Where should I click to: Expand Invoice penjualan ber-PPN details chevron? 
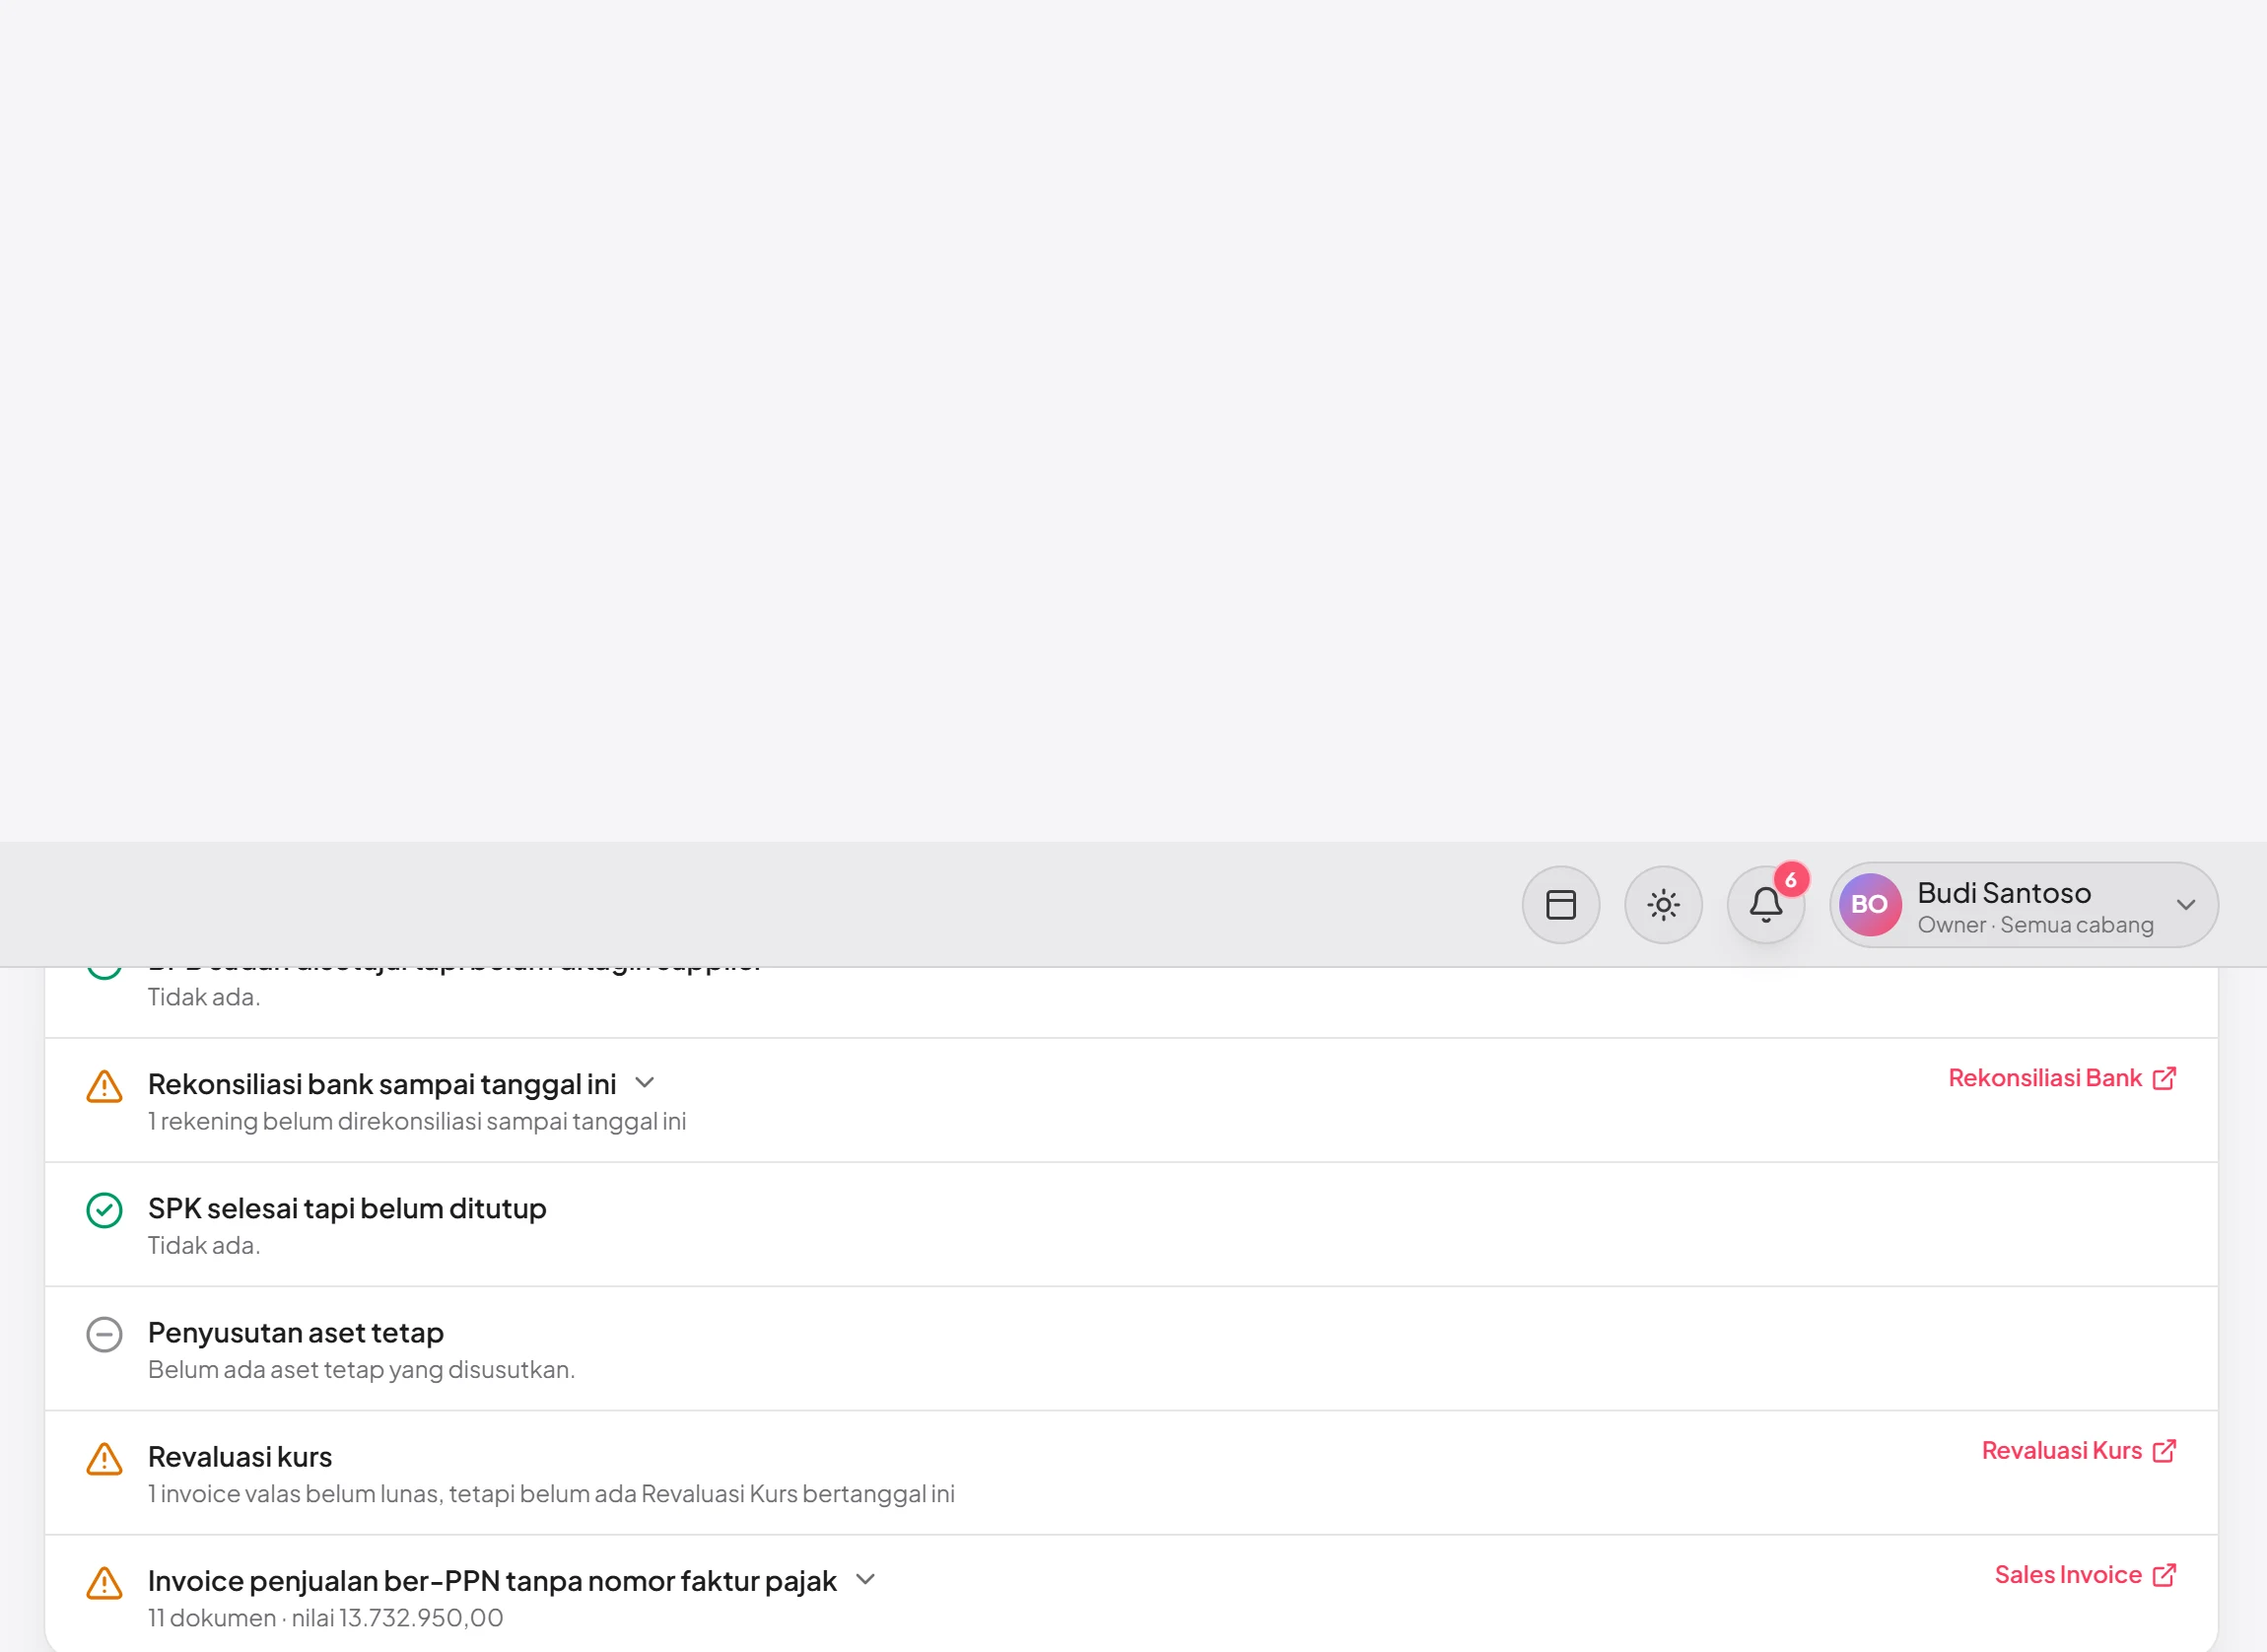click(x=866, y=1580)
